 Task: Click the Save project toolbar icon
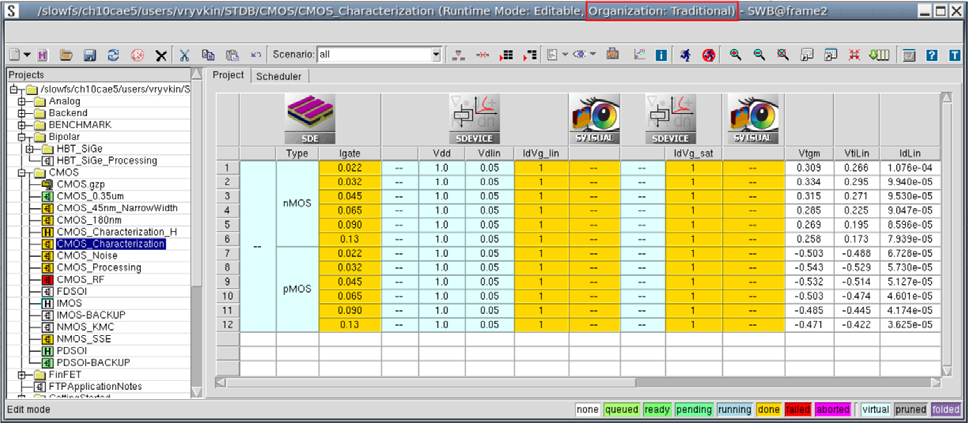coord(89,54)
